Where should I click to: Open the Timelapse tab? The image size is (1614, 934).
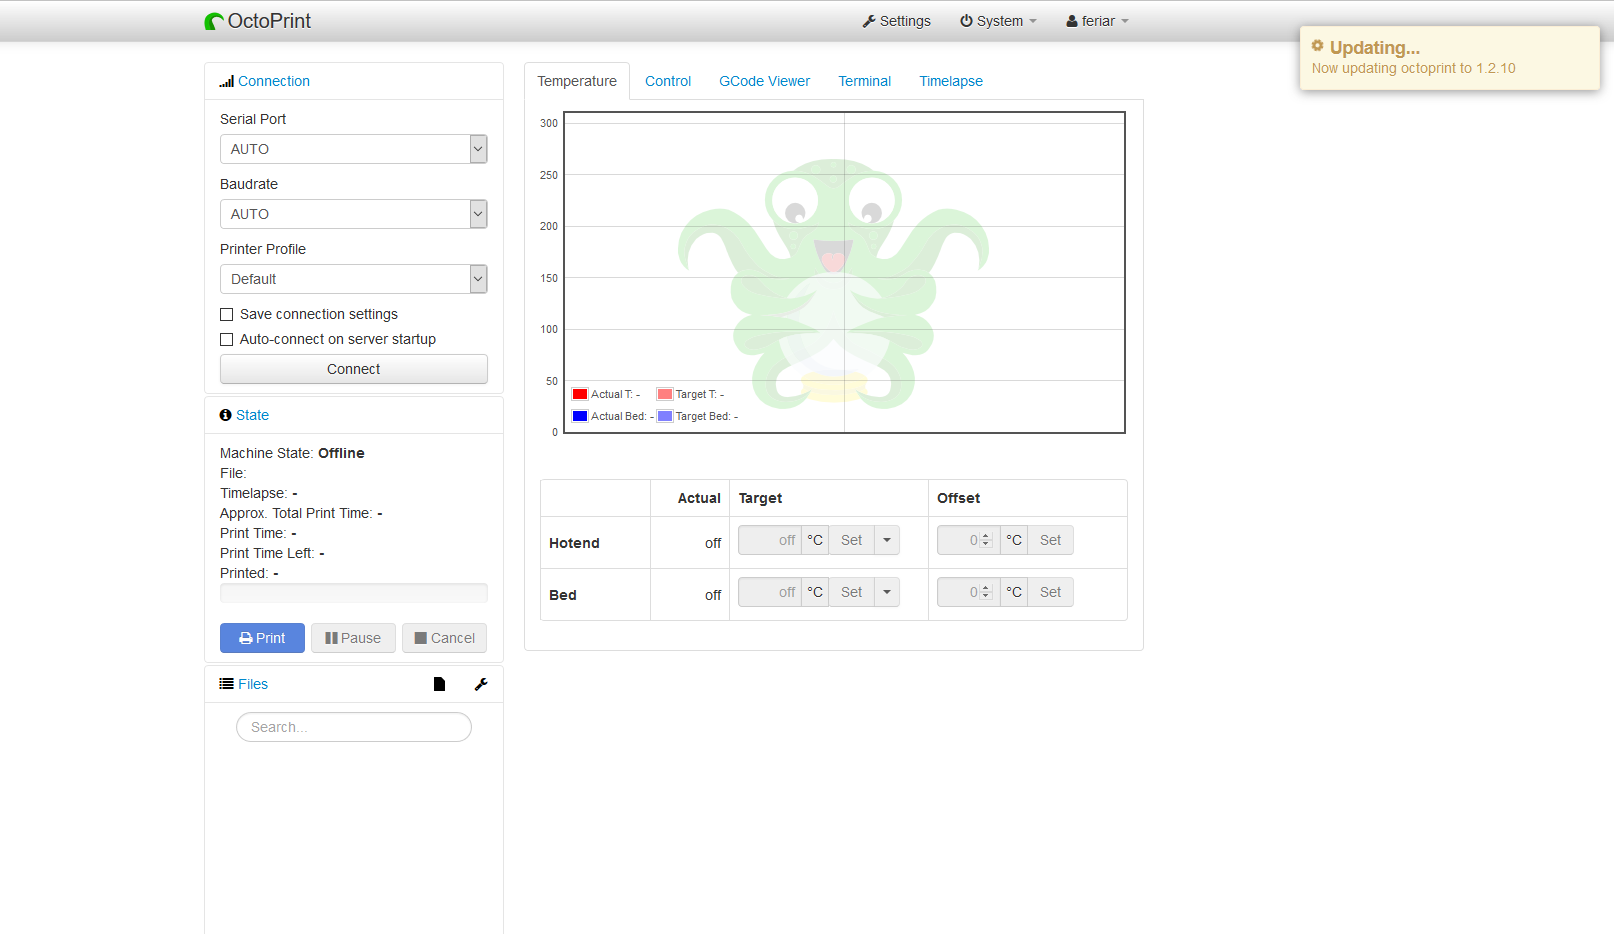951,81
